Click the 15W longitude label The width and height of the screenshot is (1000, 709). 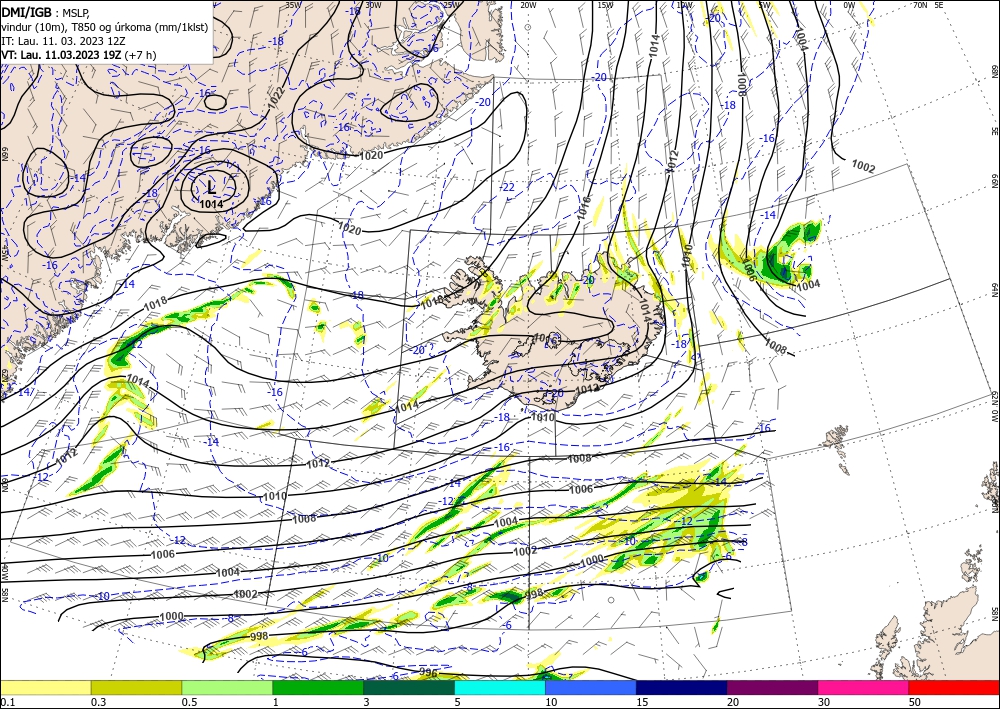coord(605,5)
